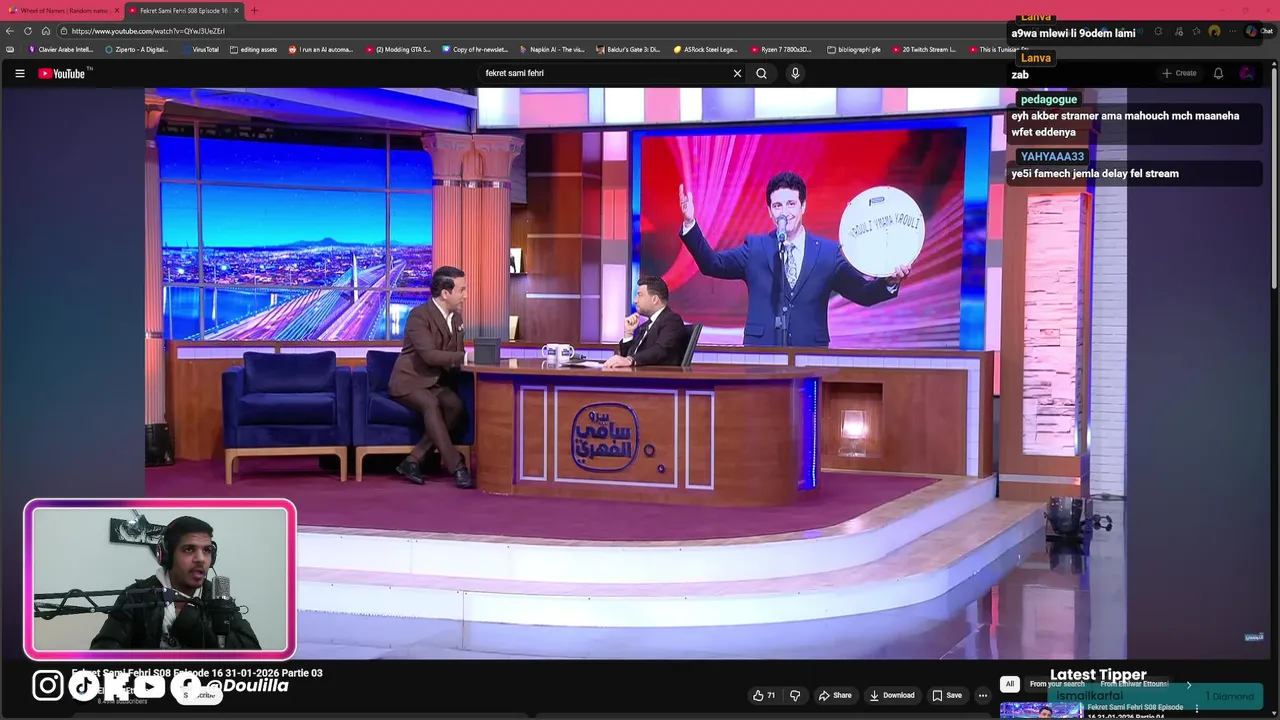Image resolution: width=1280 pixels, height=720 pixels.
Task: Run the search with the magnifier button
Action: [761, 73]
